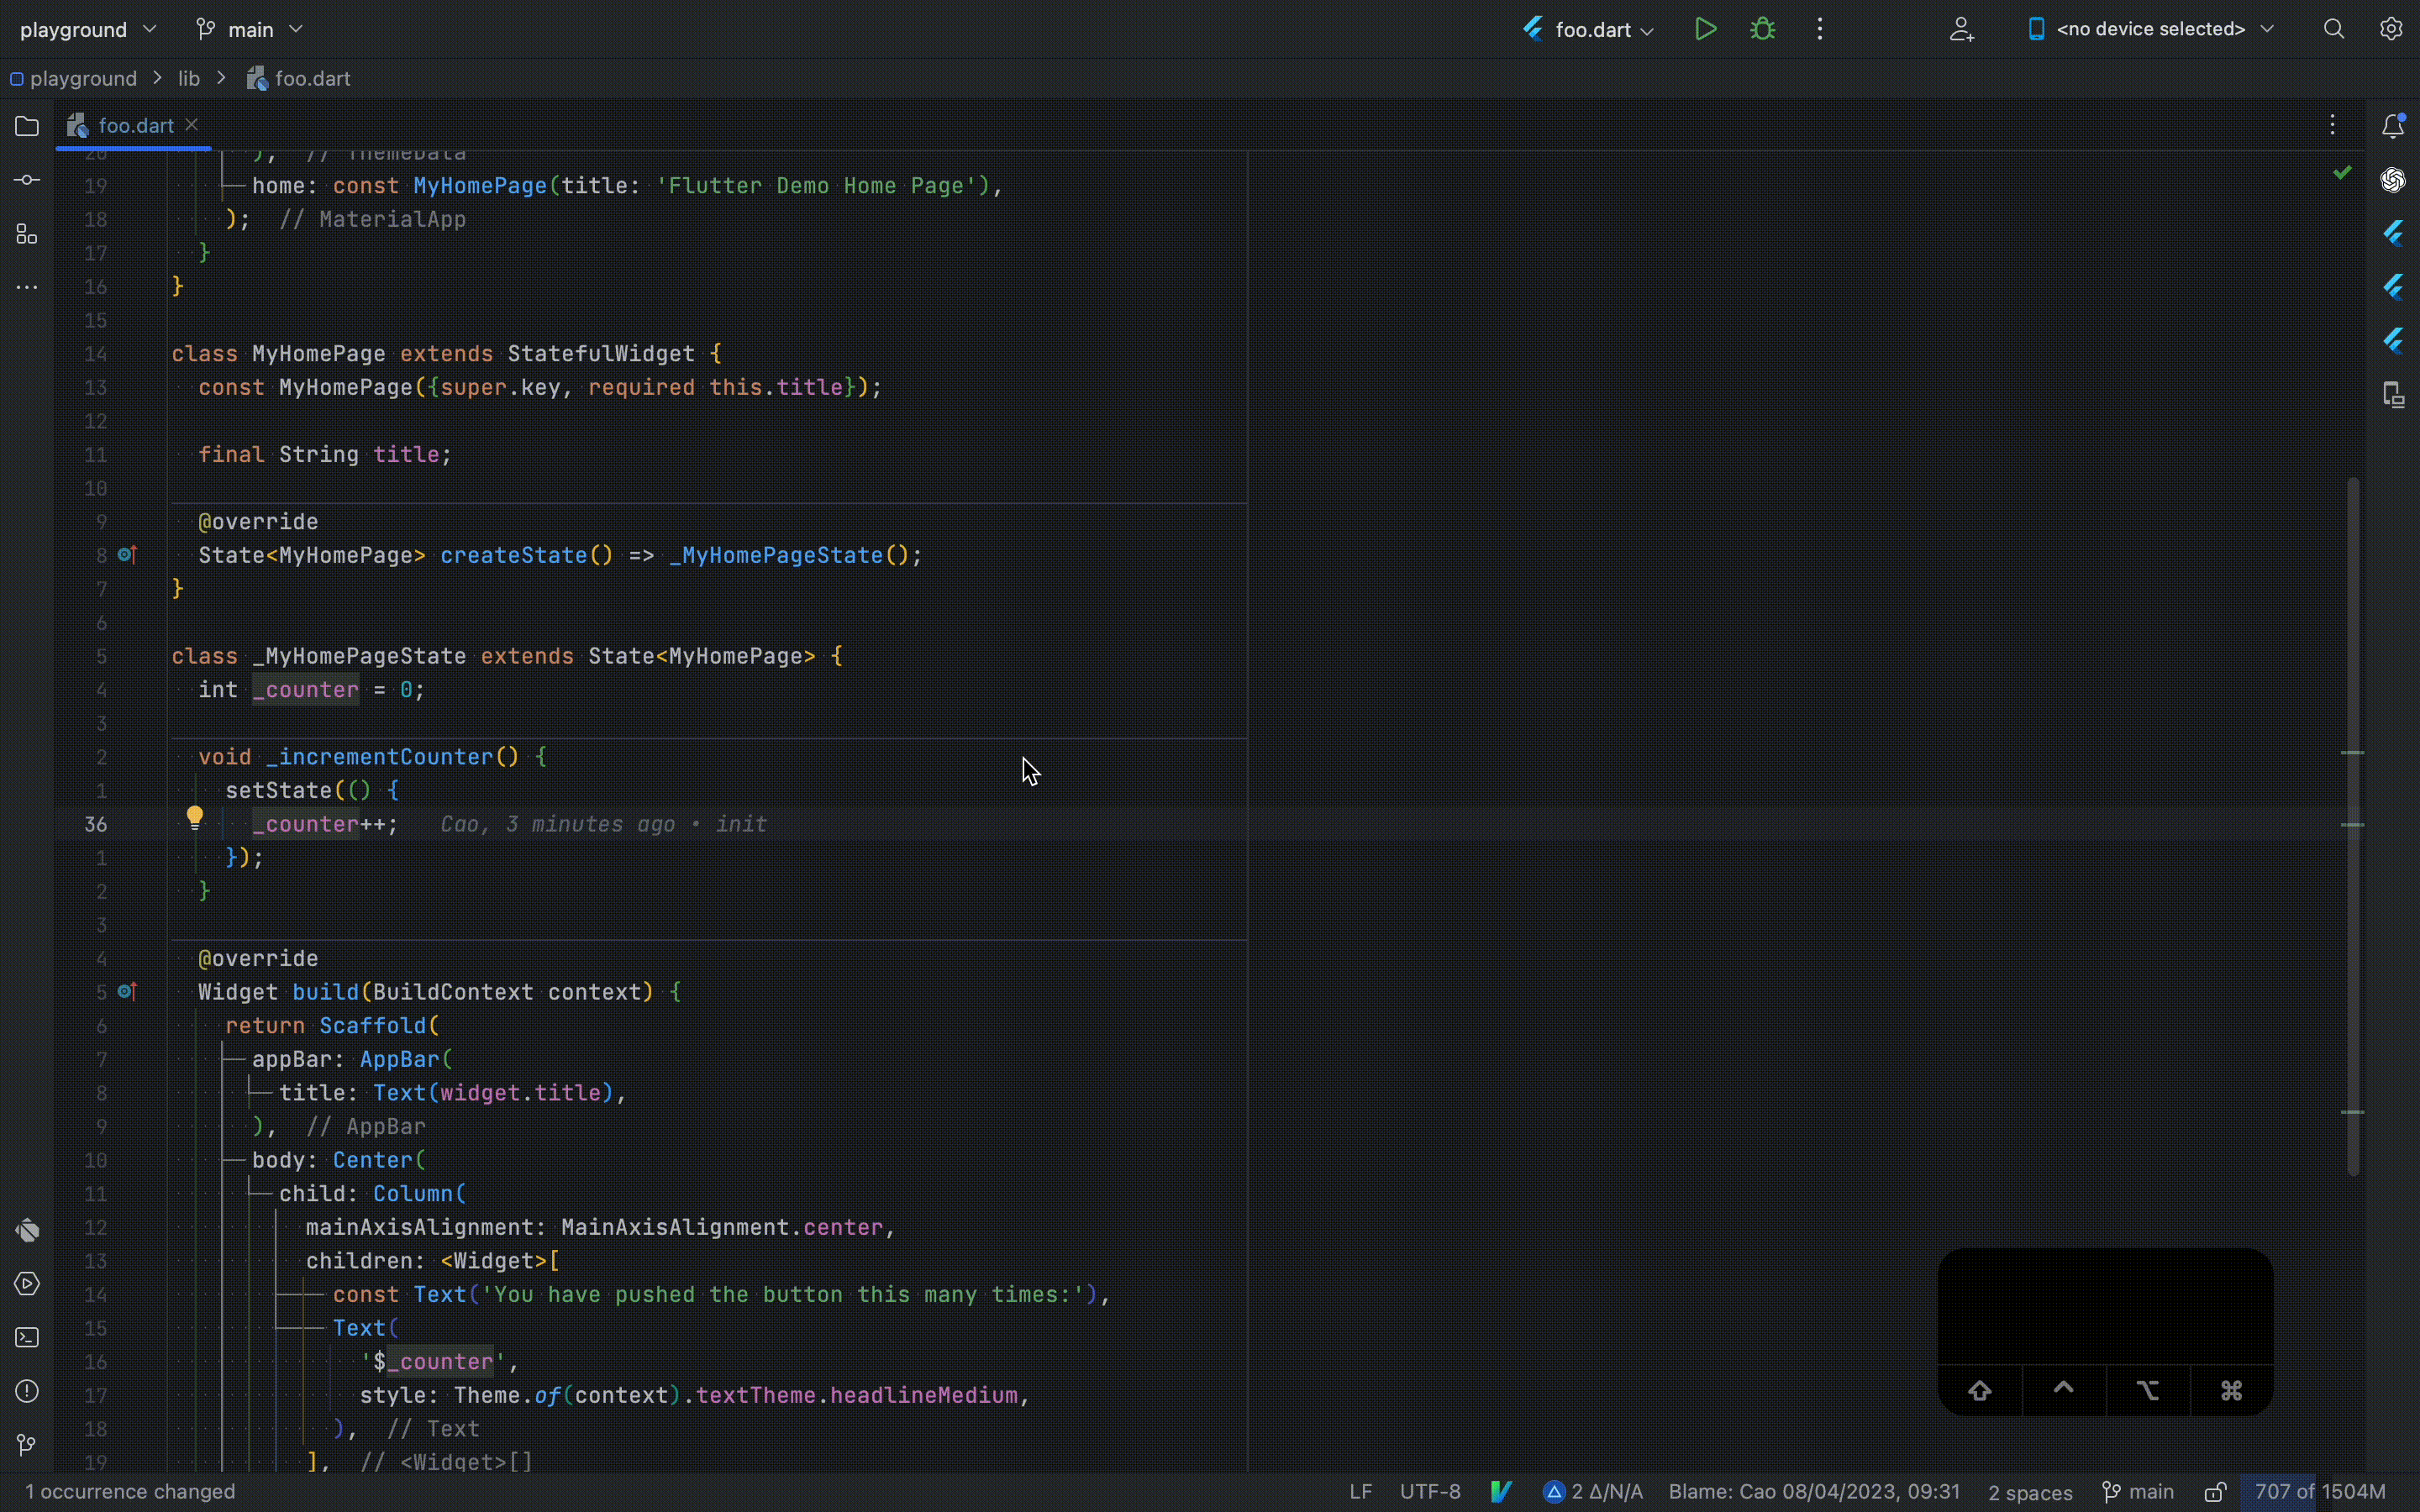This screenshot has height=1512, width=2420.
Task: Open the Structure tool window
Action: pyautogui.click(x=27, y=234)
